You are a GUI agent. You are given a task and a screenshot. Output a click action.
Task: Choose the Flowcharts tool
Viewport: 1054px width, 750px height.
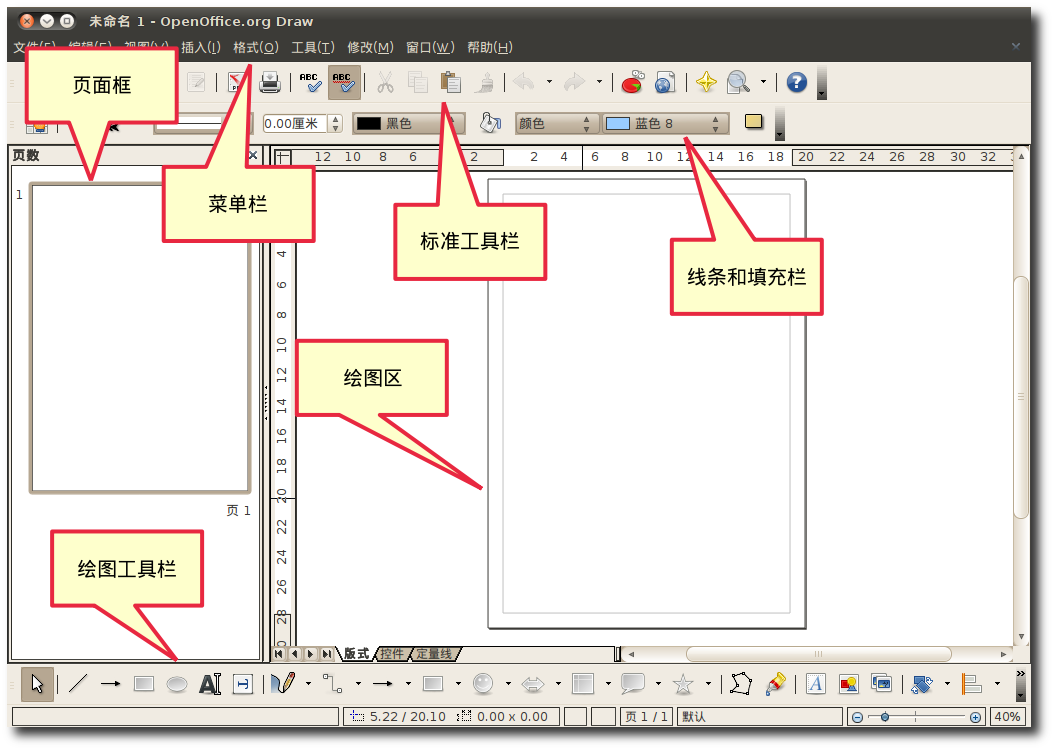(583, 684)
